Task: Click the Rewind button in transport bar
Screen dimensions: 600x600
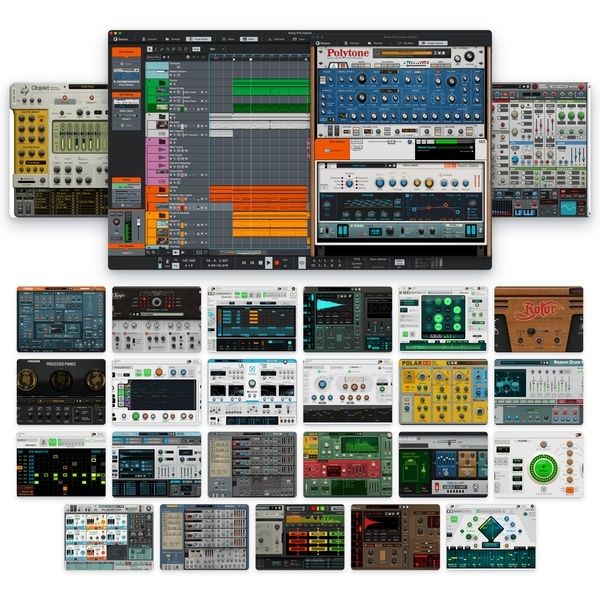Action: coord(244,263)
